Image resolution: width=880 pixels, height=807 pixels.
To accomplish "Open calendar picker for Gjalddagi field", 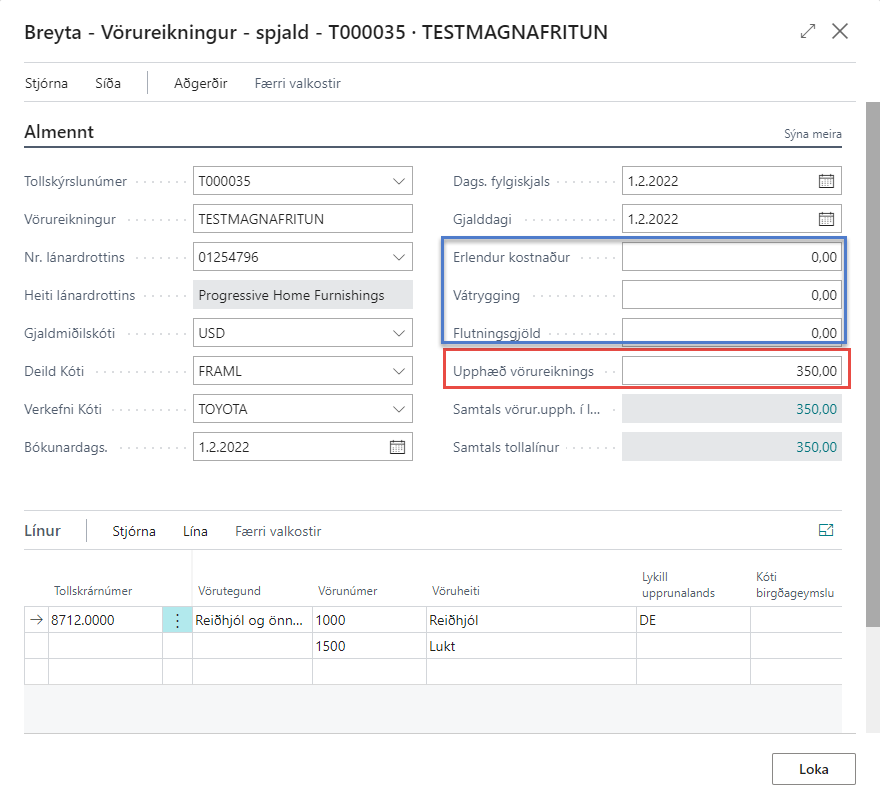I will coord(826,219).
